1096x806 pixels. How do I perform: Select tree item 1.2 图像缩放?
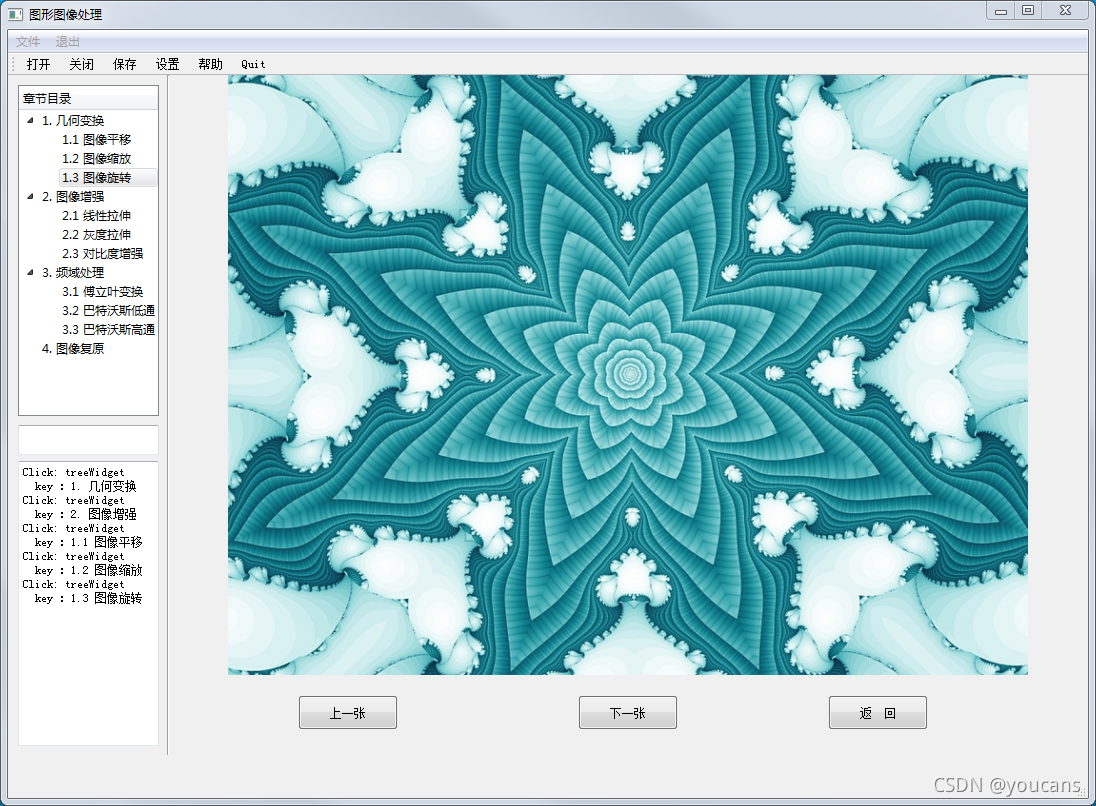coord(96,159)
